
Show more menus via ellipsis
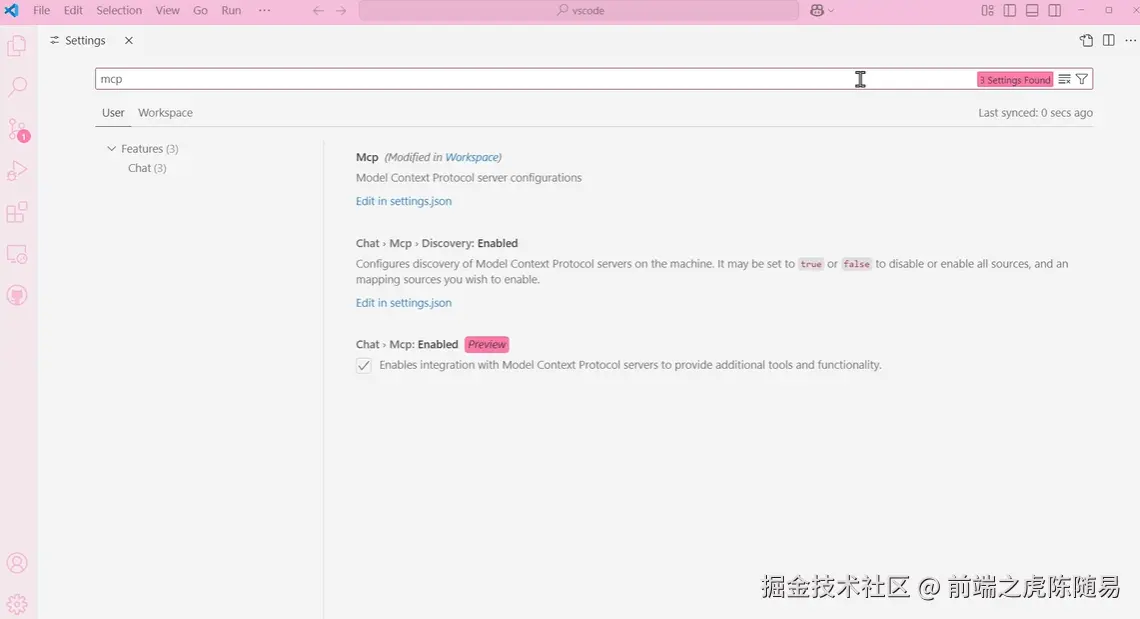265,10
